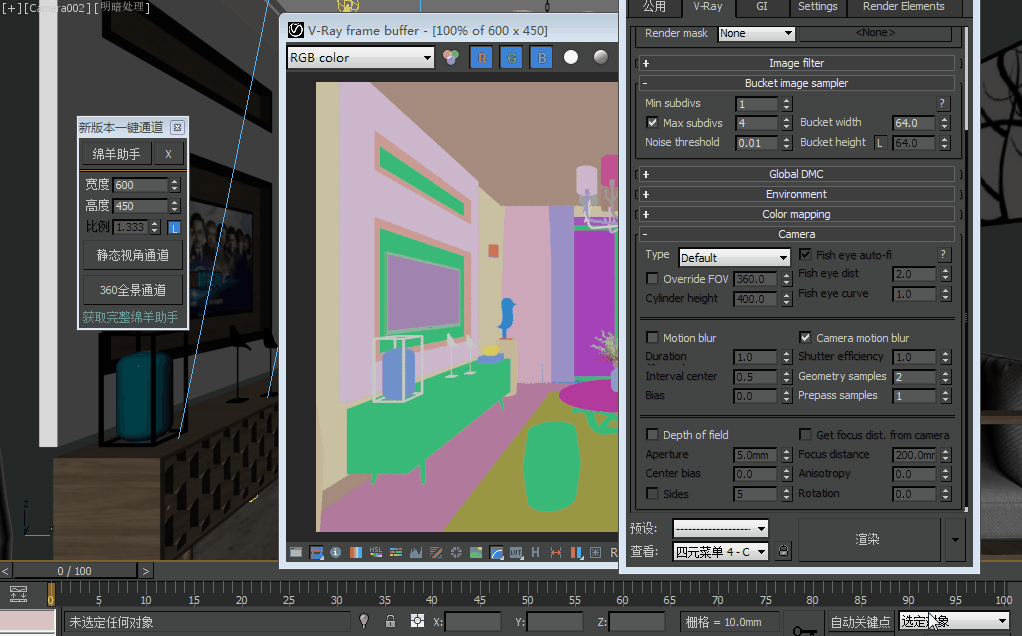Screen dimensions: 1022x636
Task: Click the HSL color correction icon
Action: pos(376,552)
